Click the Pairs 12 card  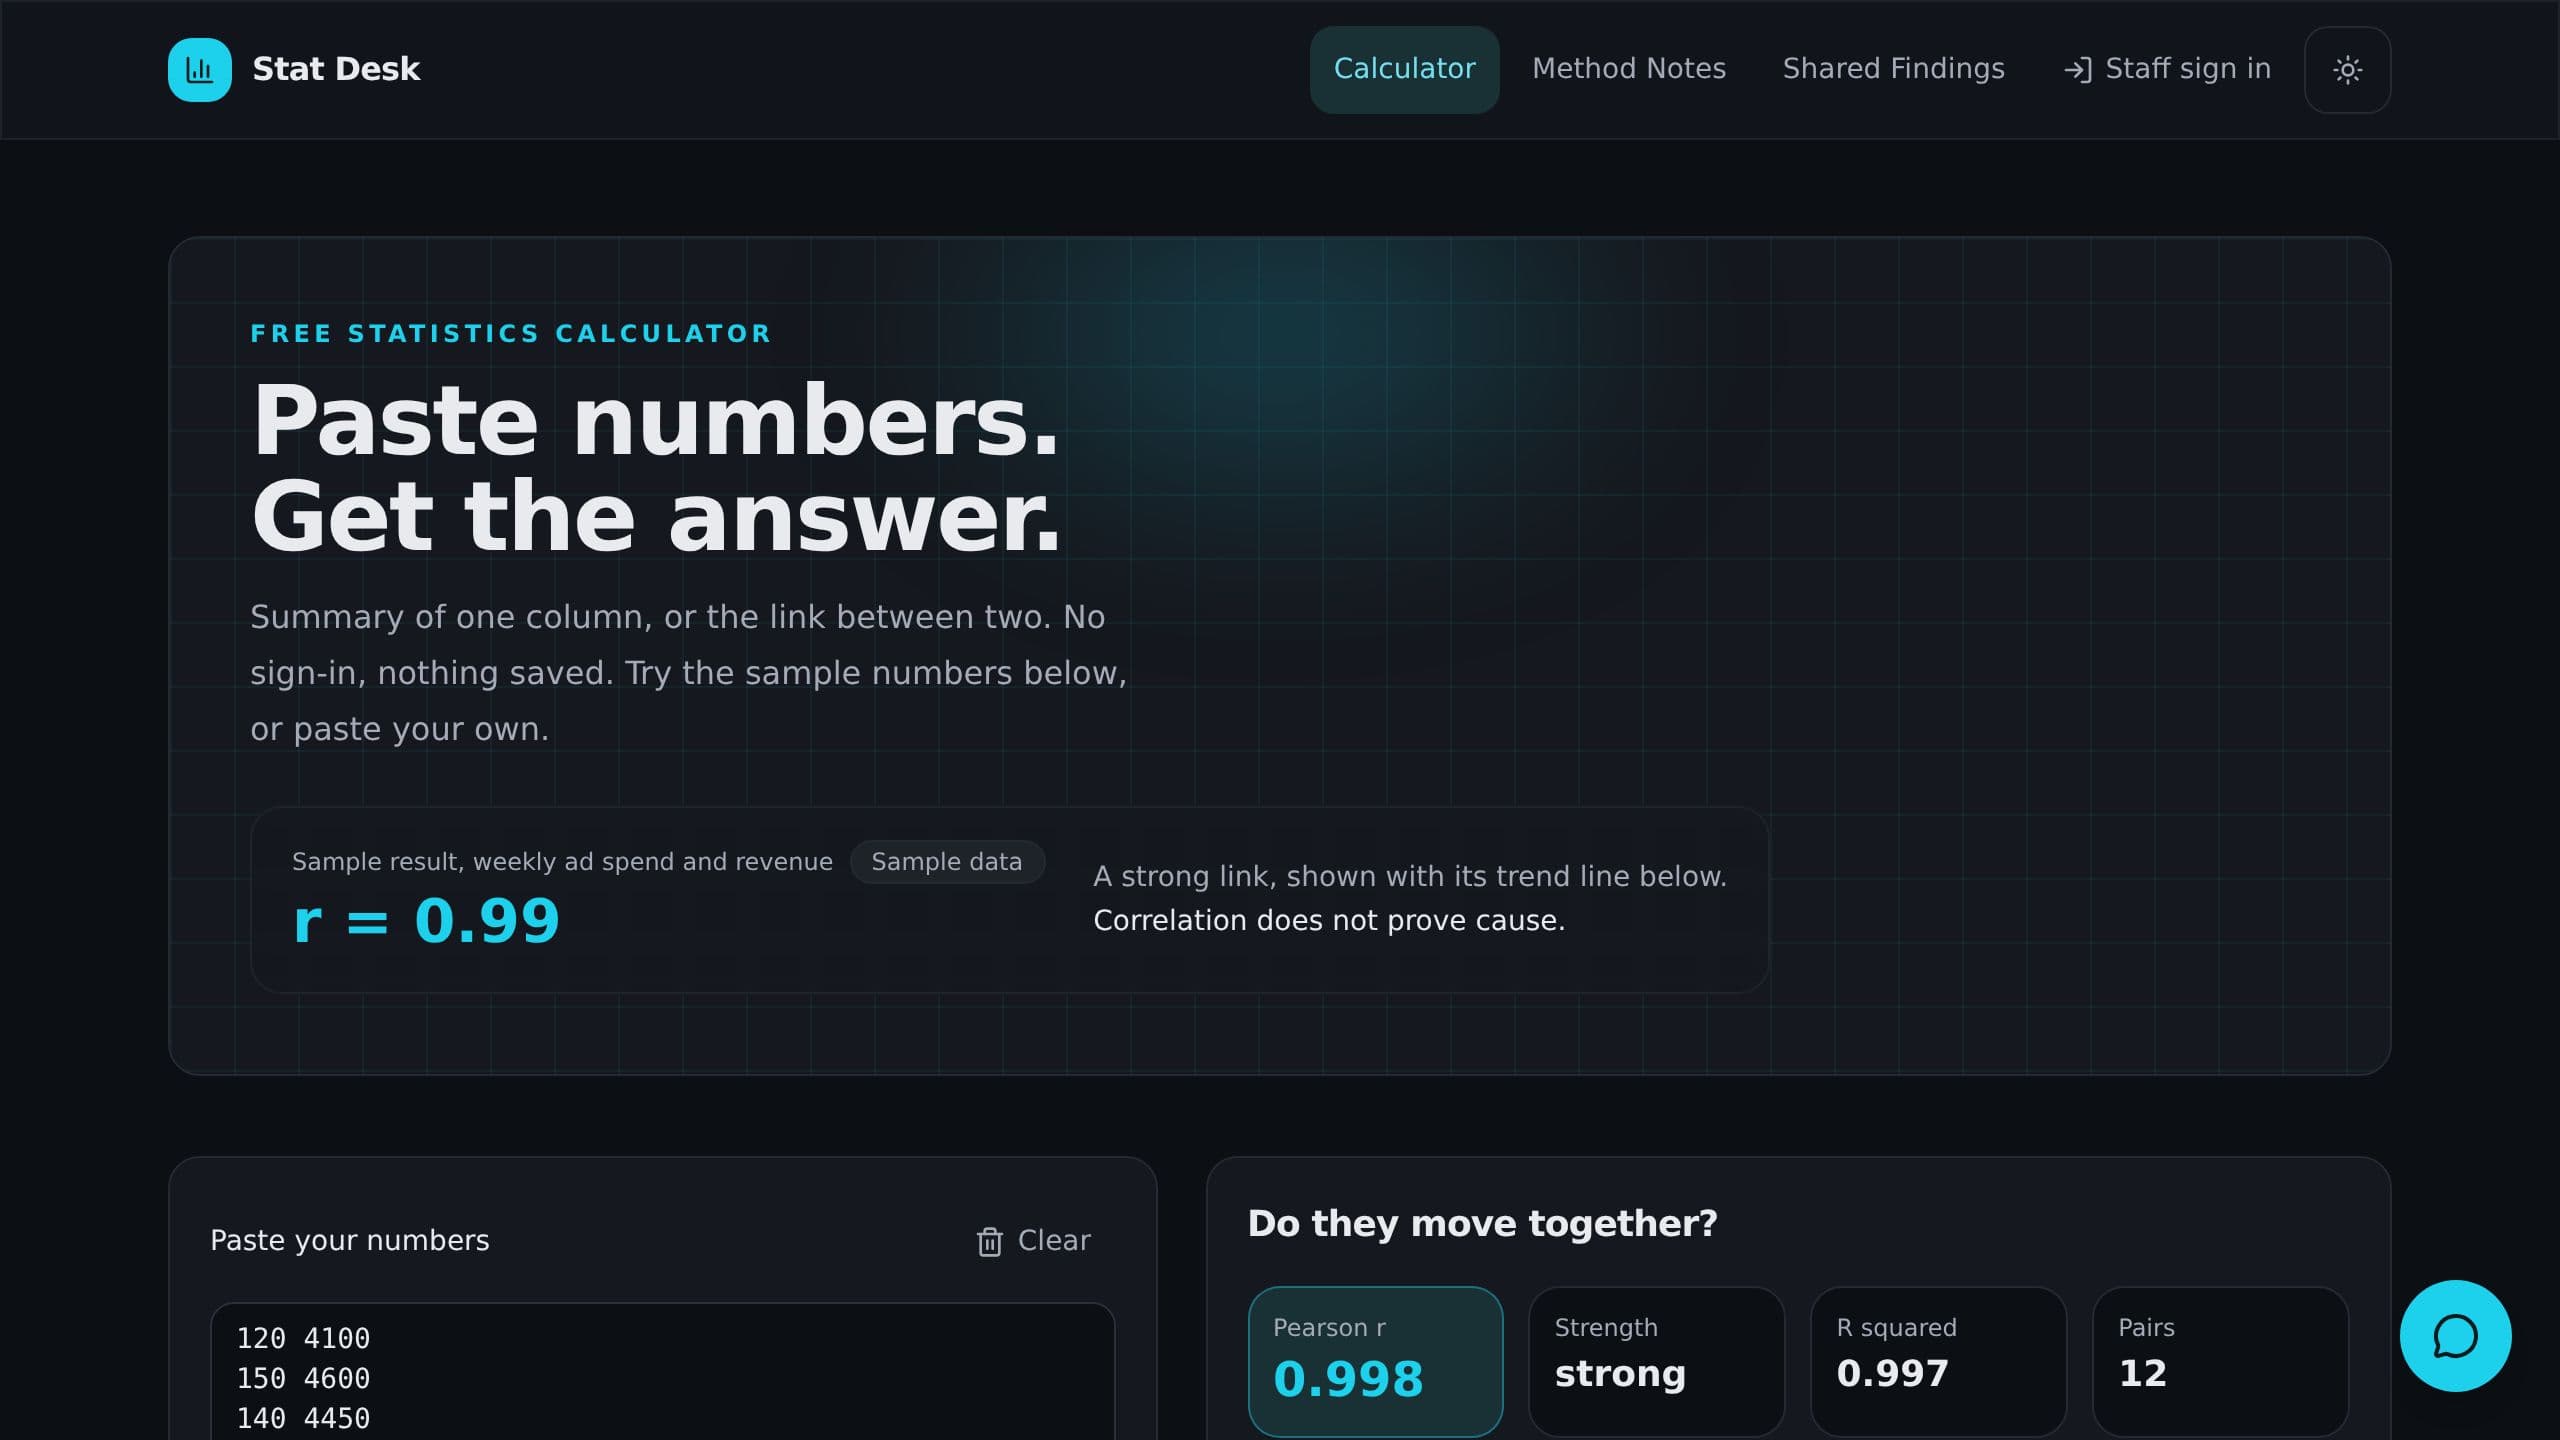(x=2220, y=1362)
